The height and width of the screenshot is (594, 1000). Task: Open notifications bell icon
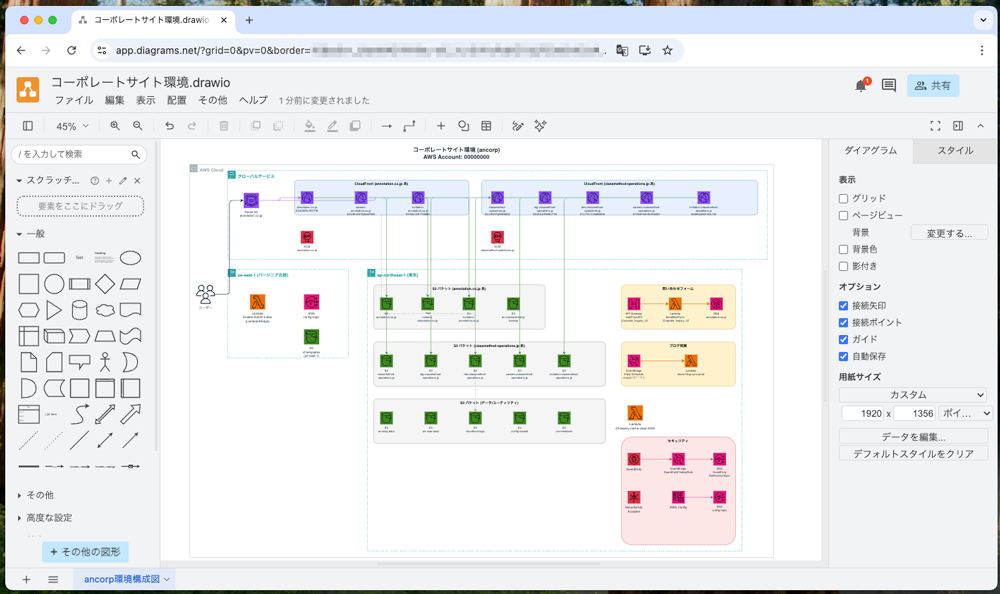[860, 86]
